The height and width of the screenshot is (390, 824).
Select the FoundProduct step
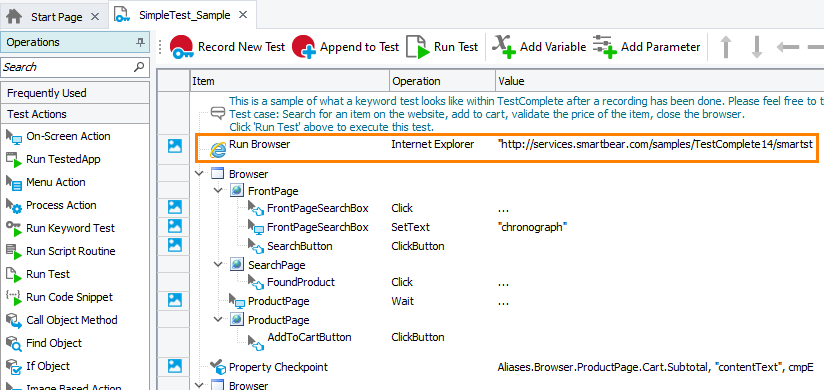(x=301, y=282)
